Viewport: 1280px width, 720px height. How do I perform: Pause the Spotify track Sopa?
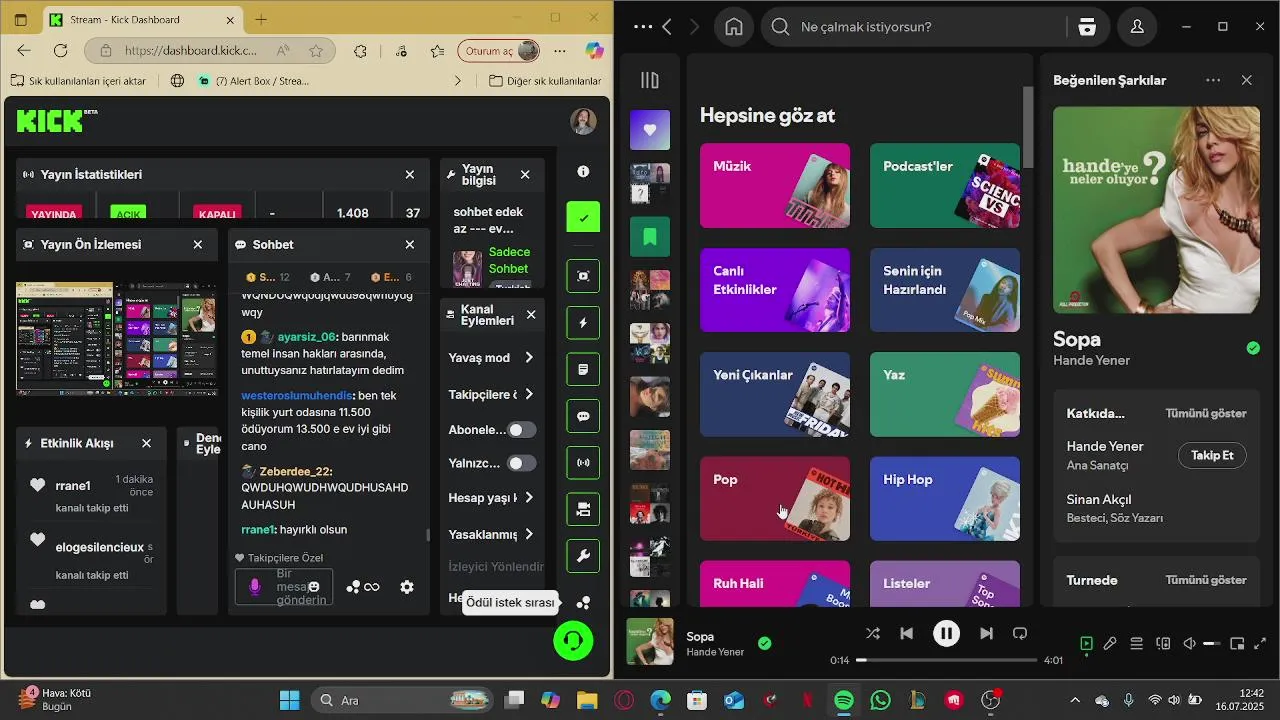pyautogui.click(x=946, y=633)
